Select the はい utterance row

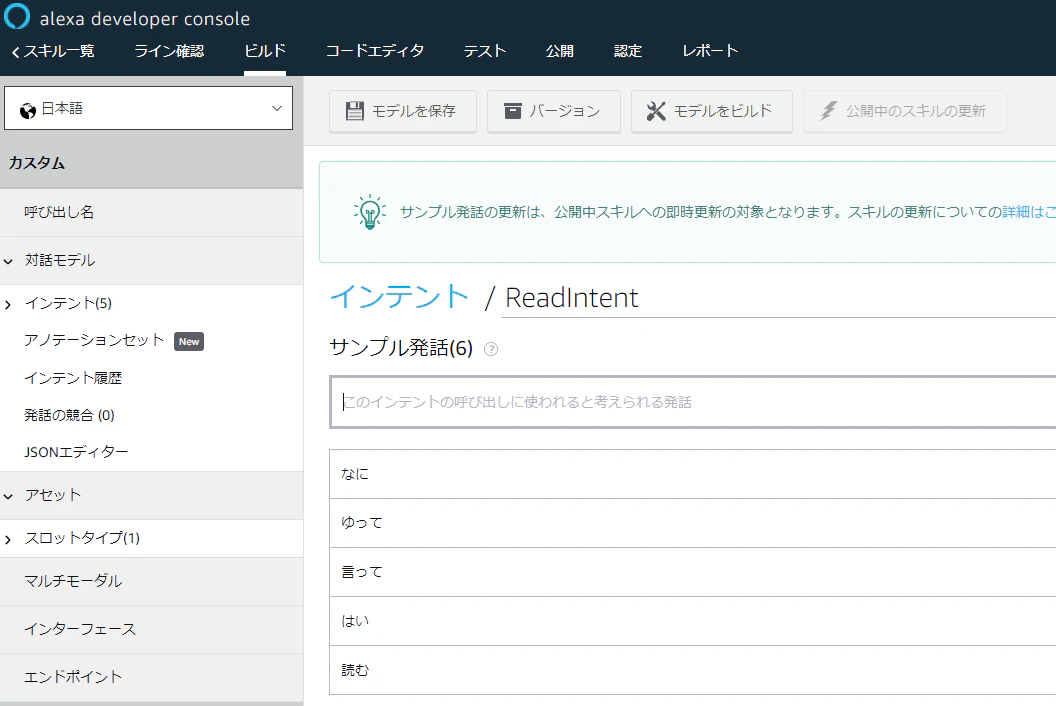[692, 621]
